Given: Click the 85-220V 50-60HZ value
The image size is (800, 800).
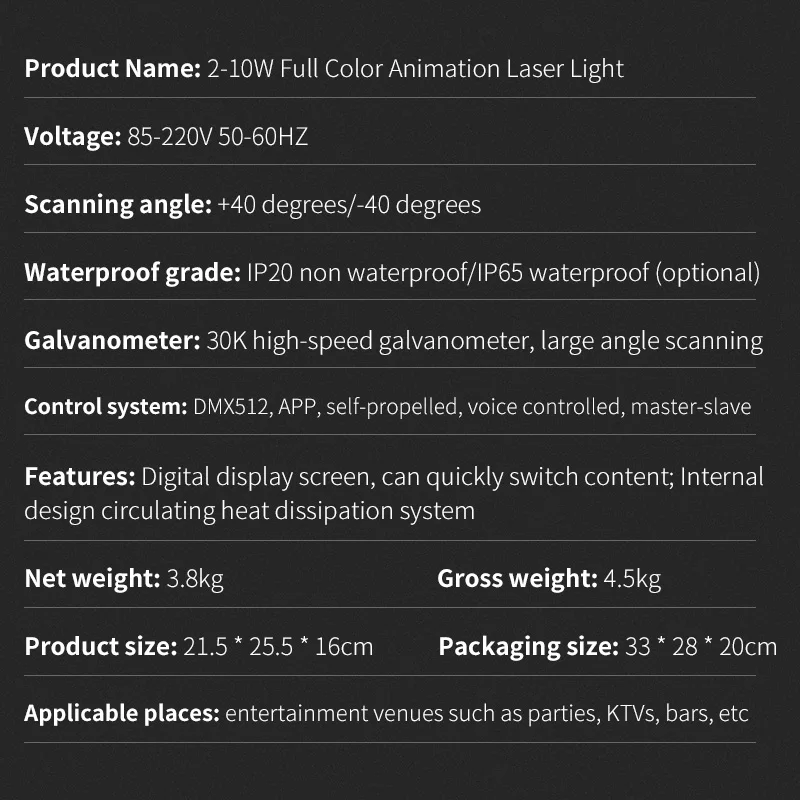Looking at the screenshot, I should [218, 137].
